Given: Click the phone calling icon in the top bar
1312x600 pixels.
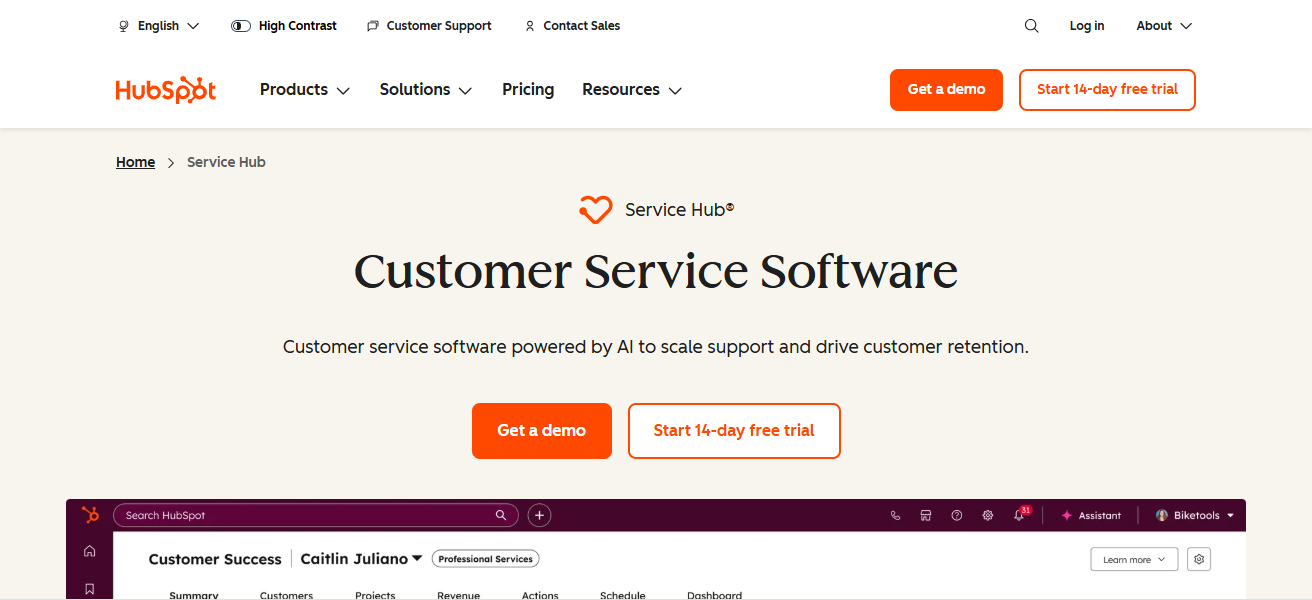Looking at the screenshot, I should 895,515.
